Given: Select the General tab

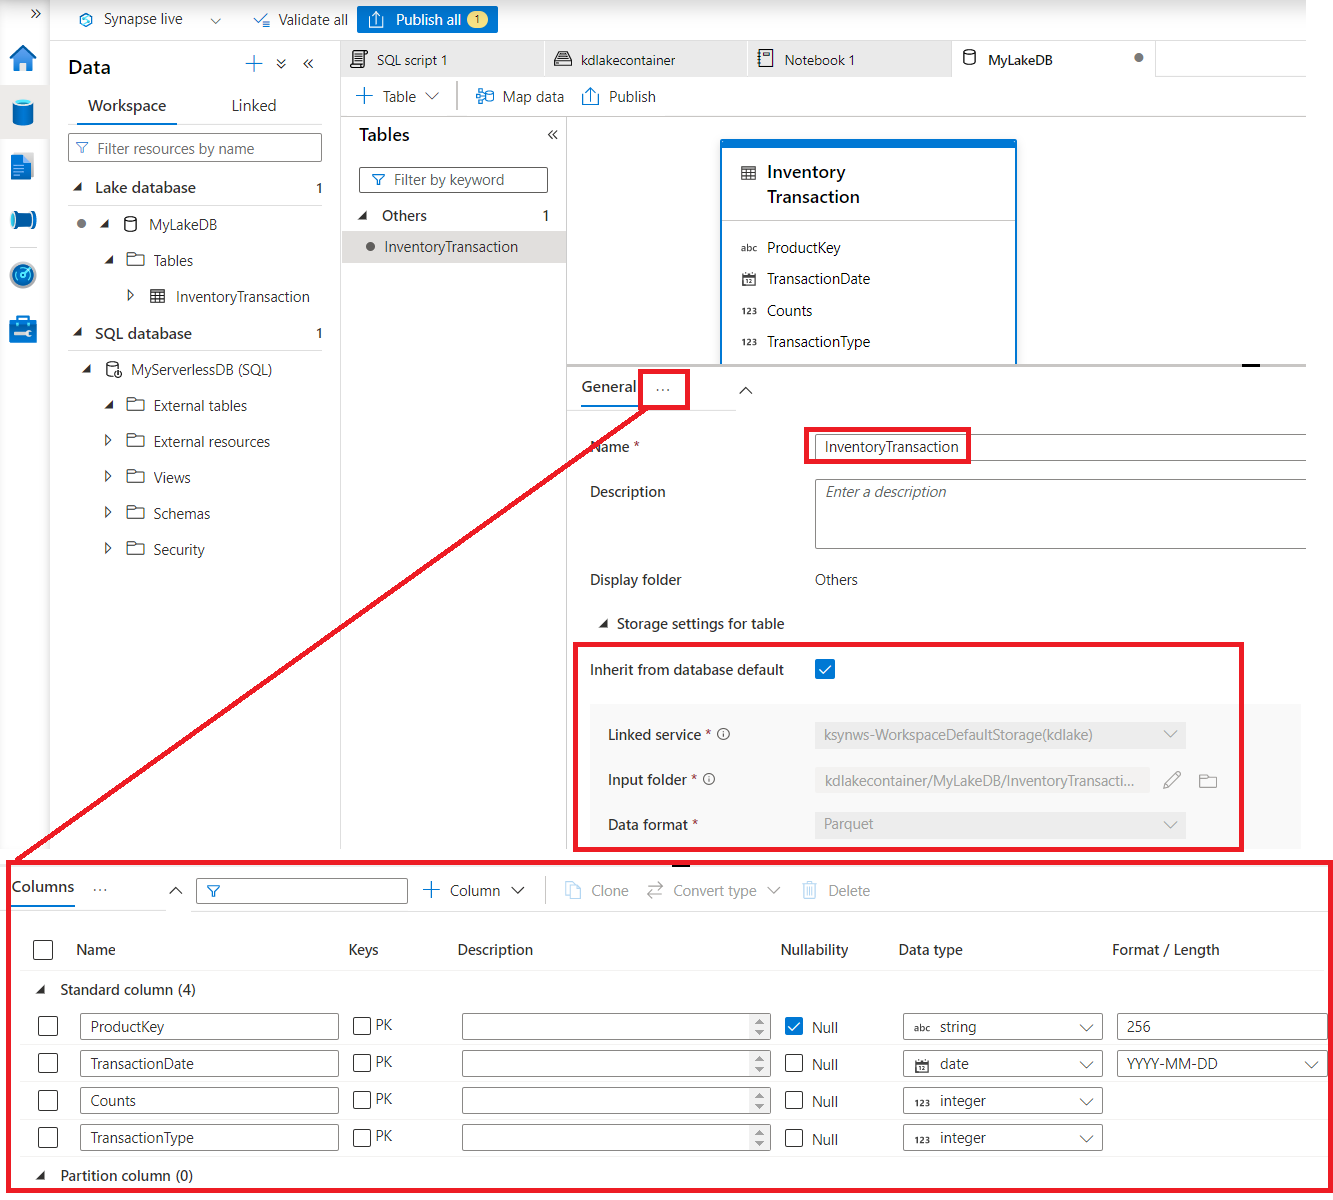Looking at the screenshot, I should (x=608, y=387).
